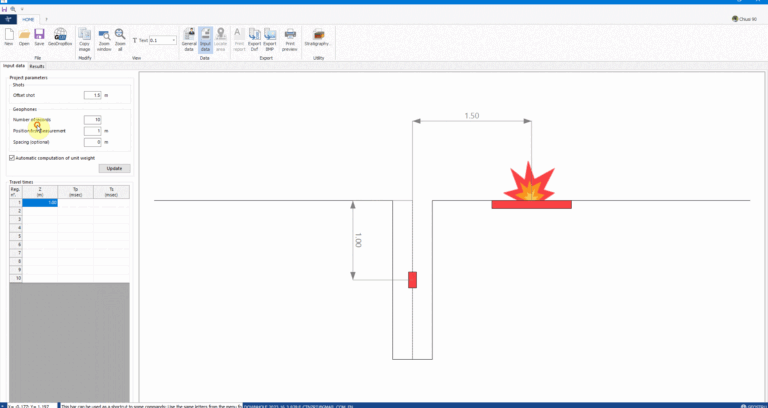Launch the Stratigraphy utility
The image size is (768, 408).
(319, 37)
